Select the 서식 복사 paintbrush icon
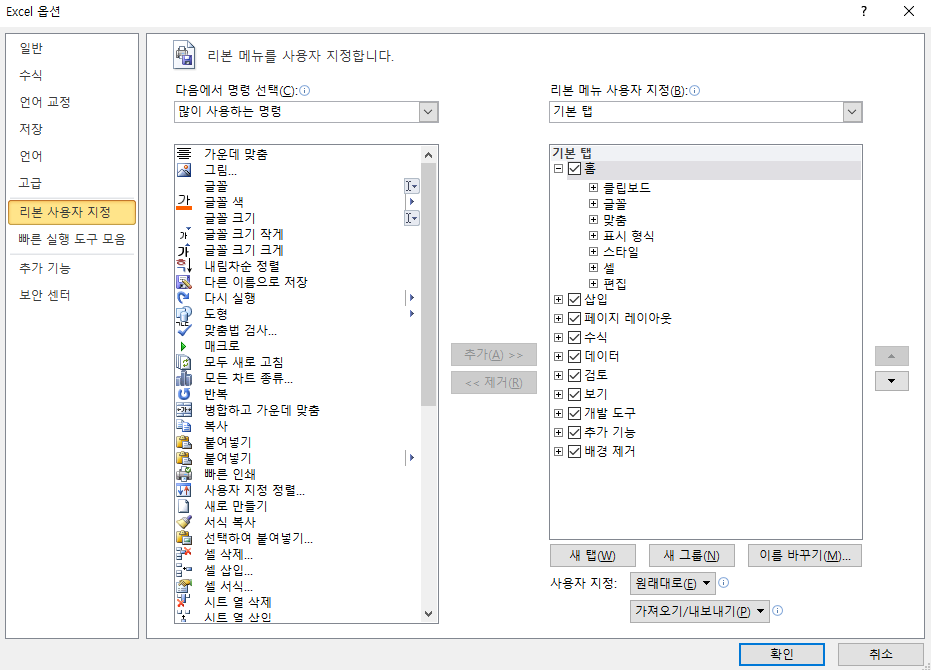Screen dimensions: 931x670 pos(184,522)
